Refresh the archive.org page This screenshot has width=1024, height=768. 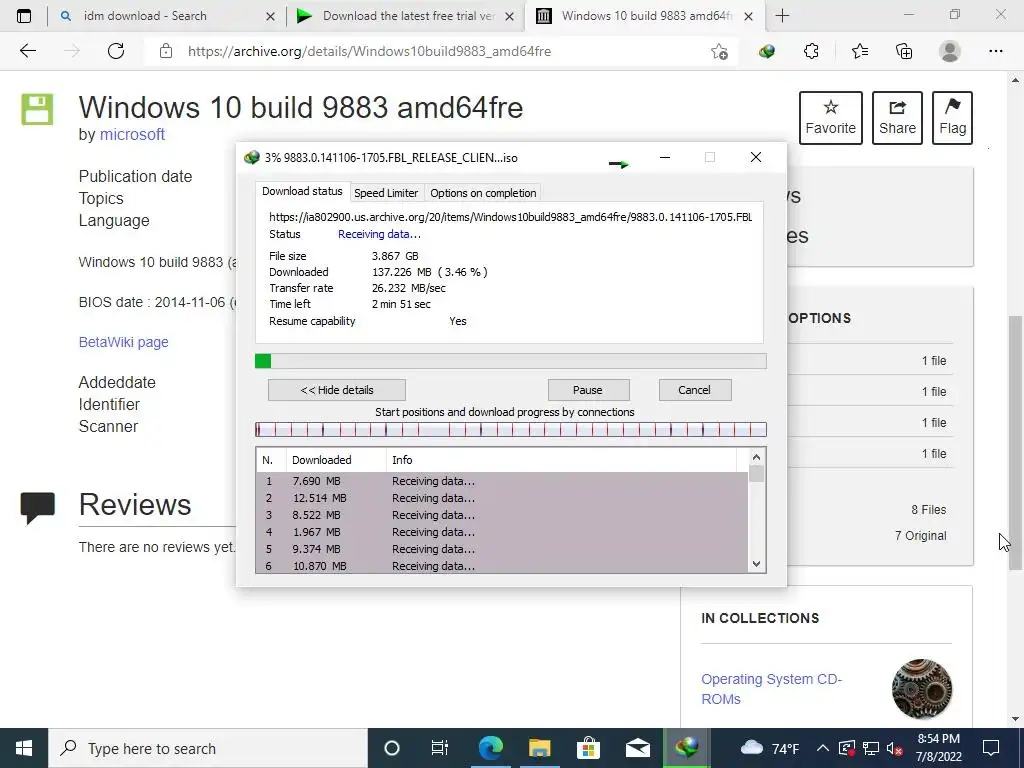pyautogui.click(x=116, y=51)
